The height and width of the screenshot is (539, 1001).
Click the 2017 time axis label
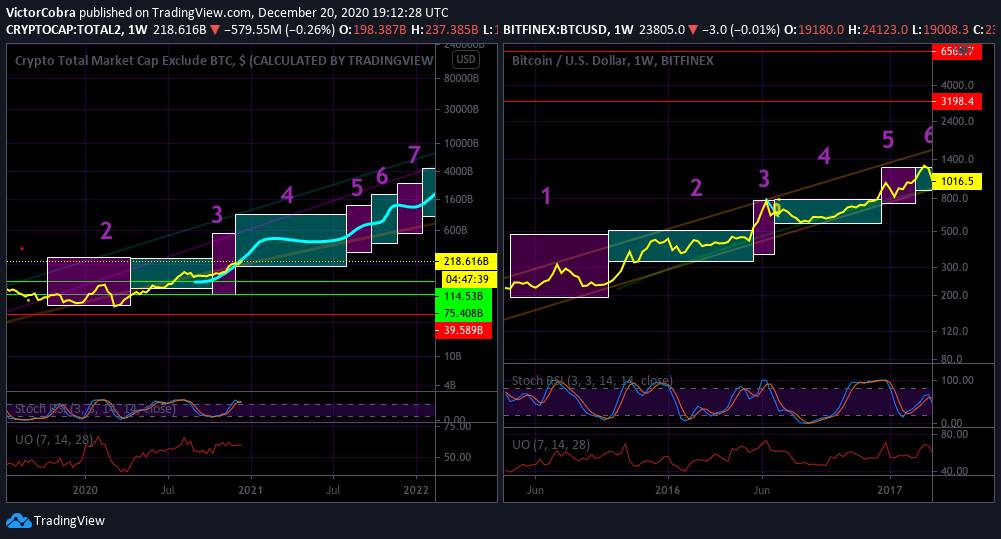coord(890,490)
